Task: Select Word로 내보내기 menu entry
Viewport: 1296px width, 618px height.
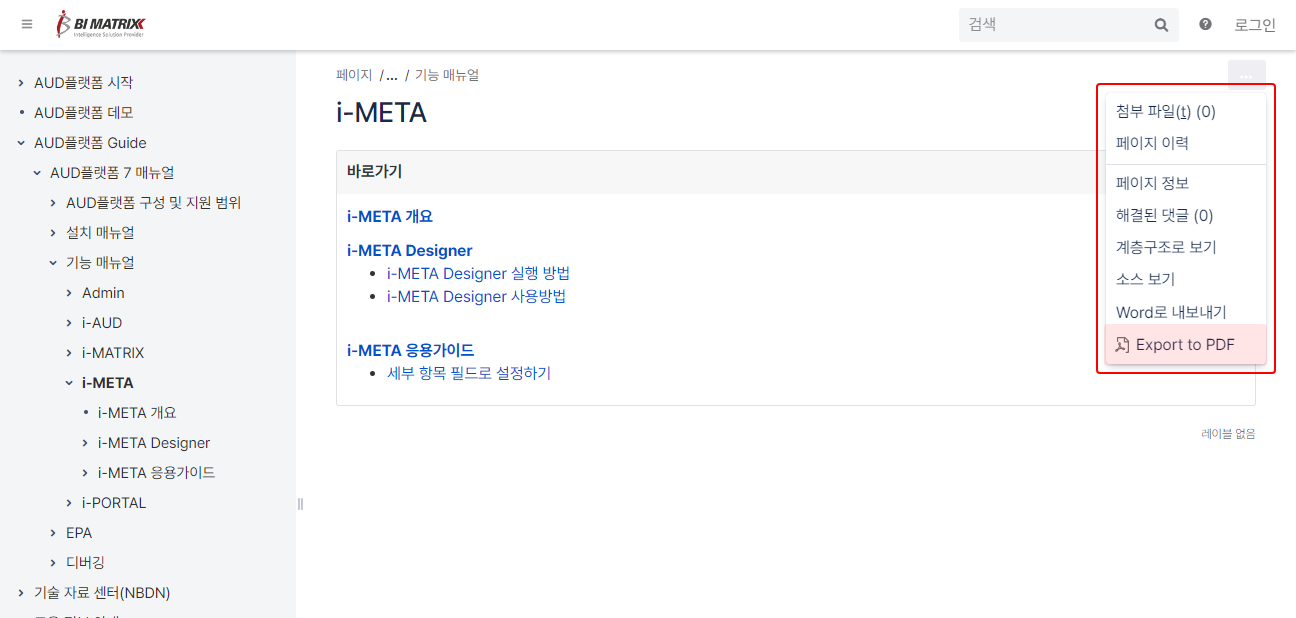Action: 1171,312
